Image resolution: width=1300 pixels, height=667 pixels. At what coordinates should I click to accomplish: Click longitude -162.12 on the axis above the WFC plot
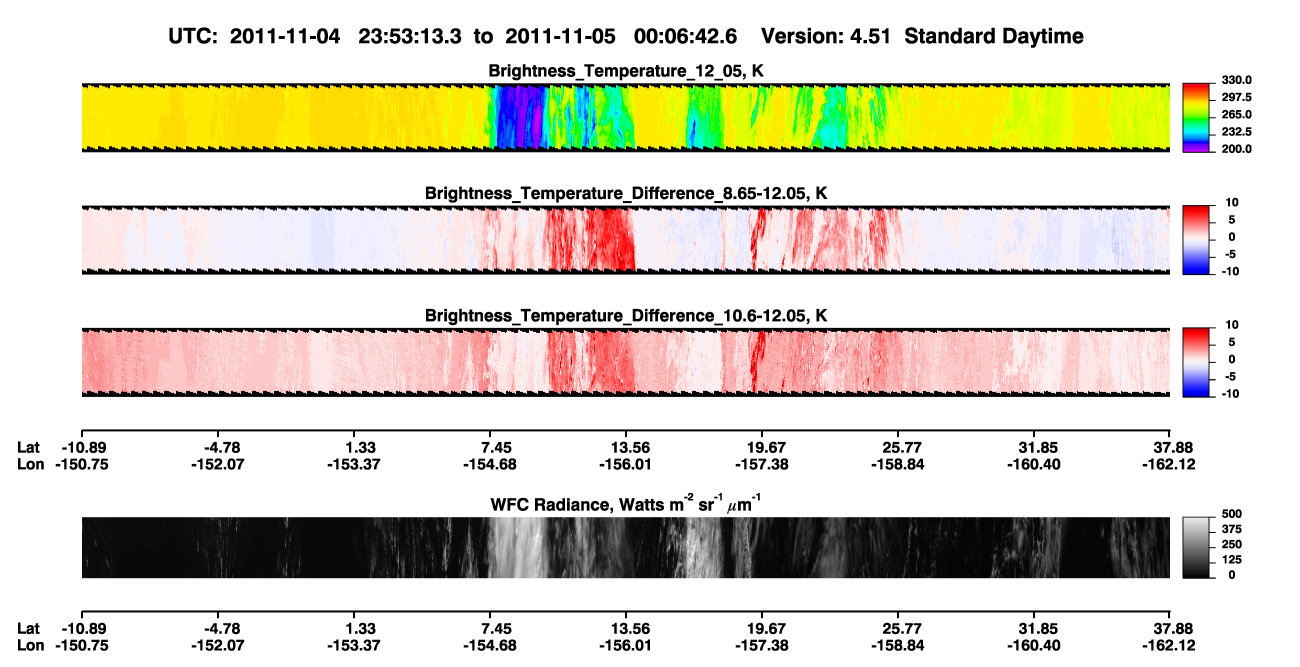coord(1170,464)
